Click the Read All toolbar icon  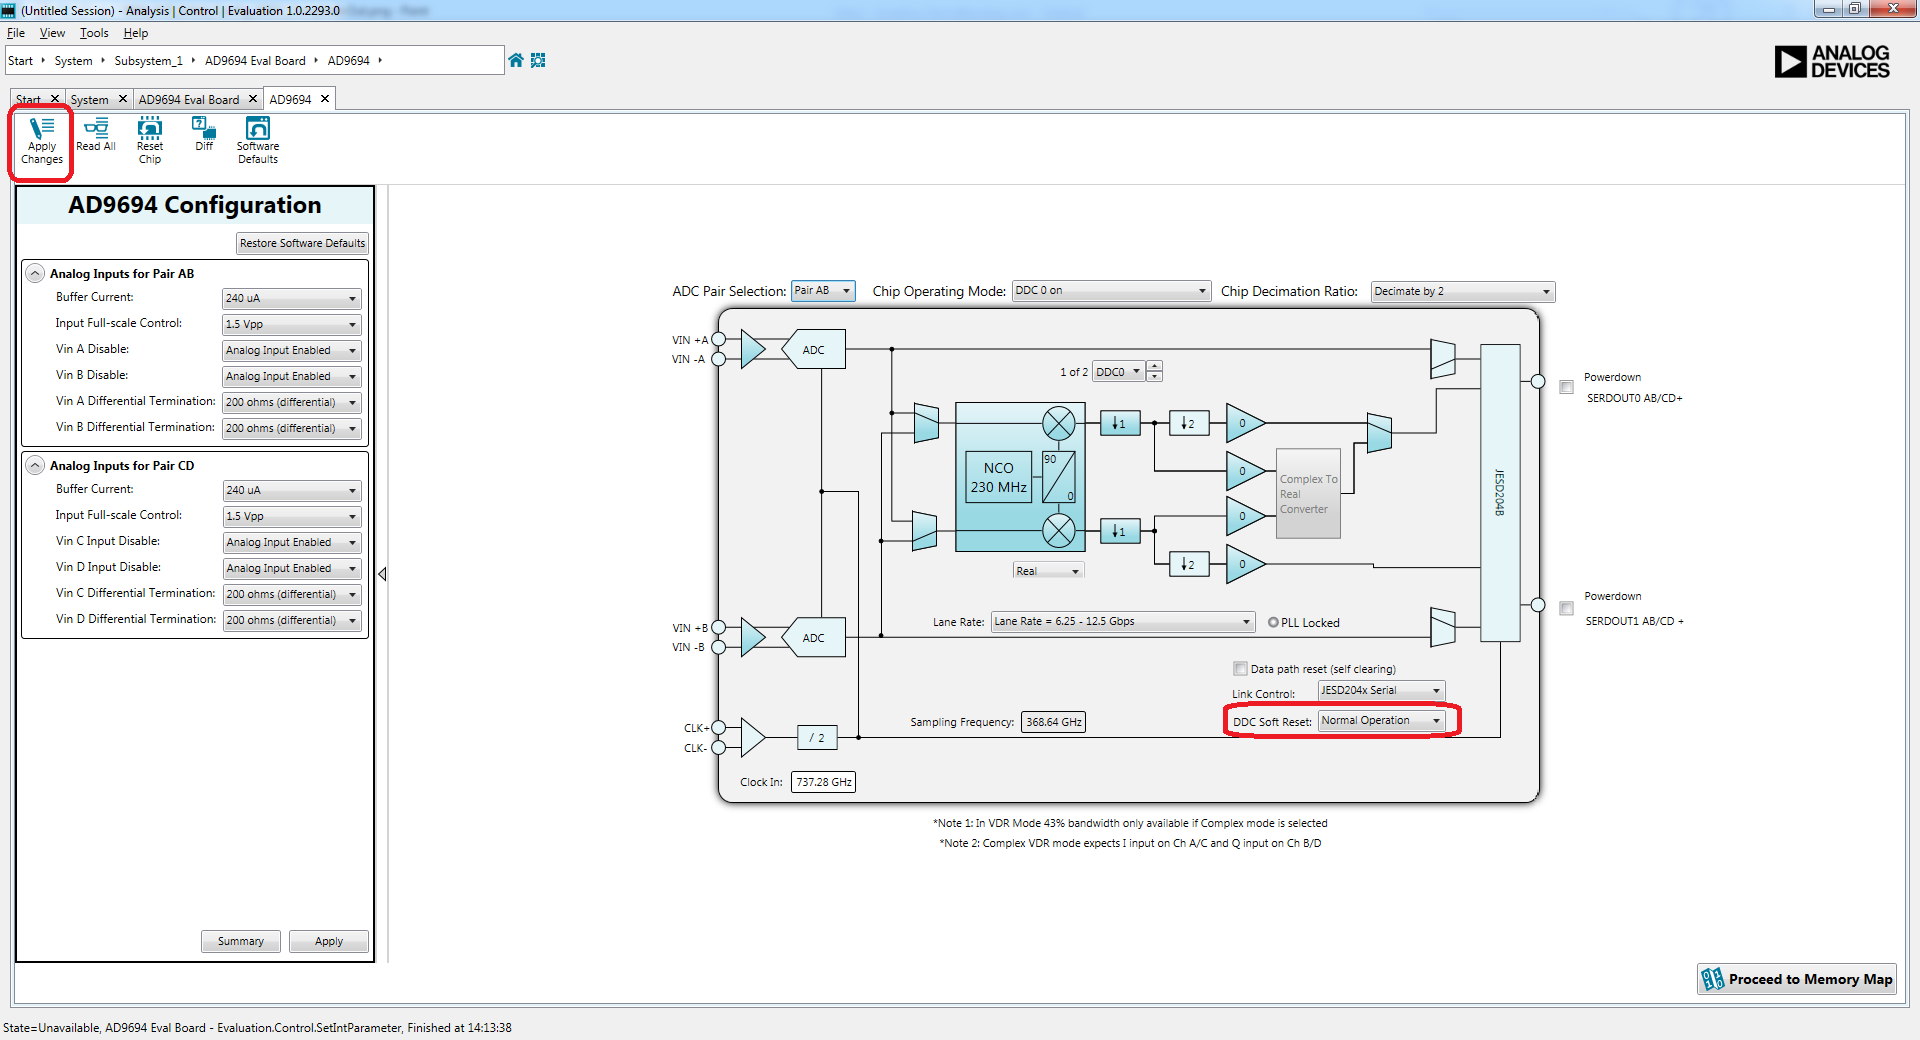[x=95, y=138]
